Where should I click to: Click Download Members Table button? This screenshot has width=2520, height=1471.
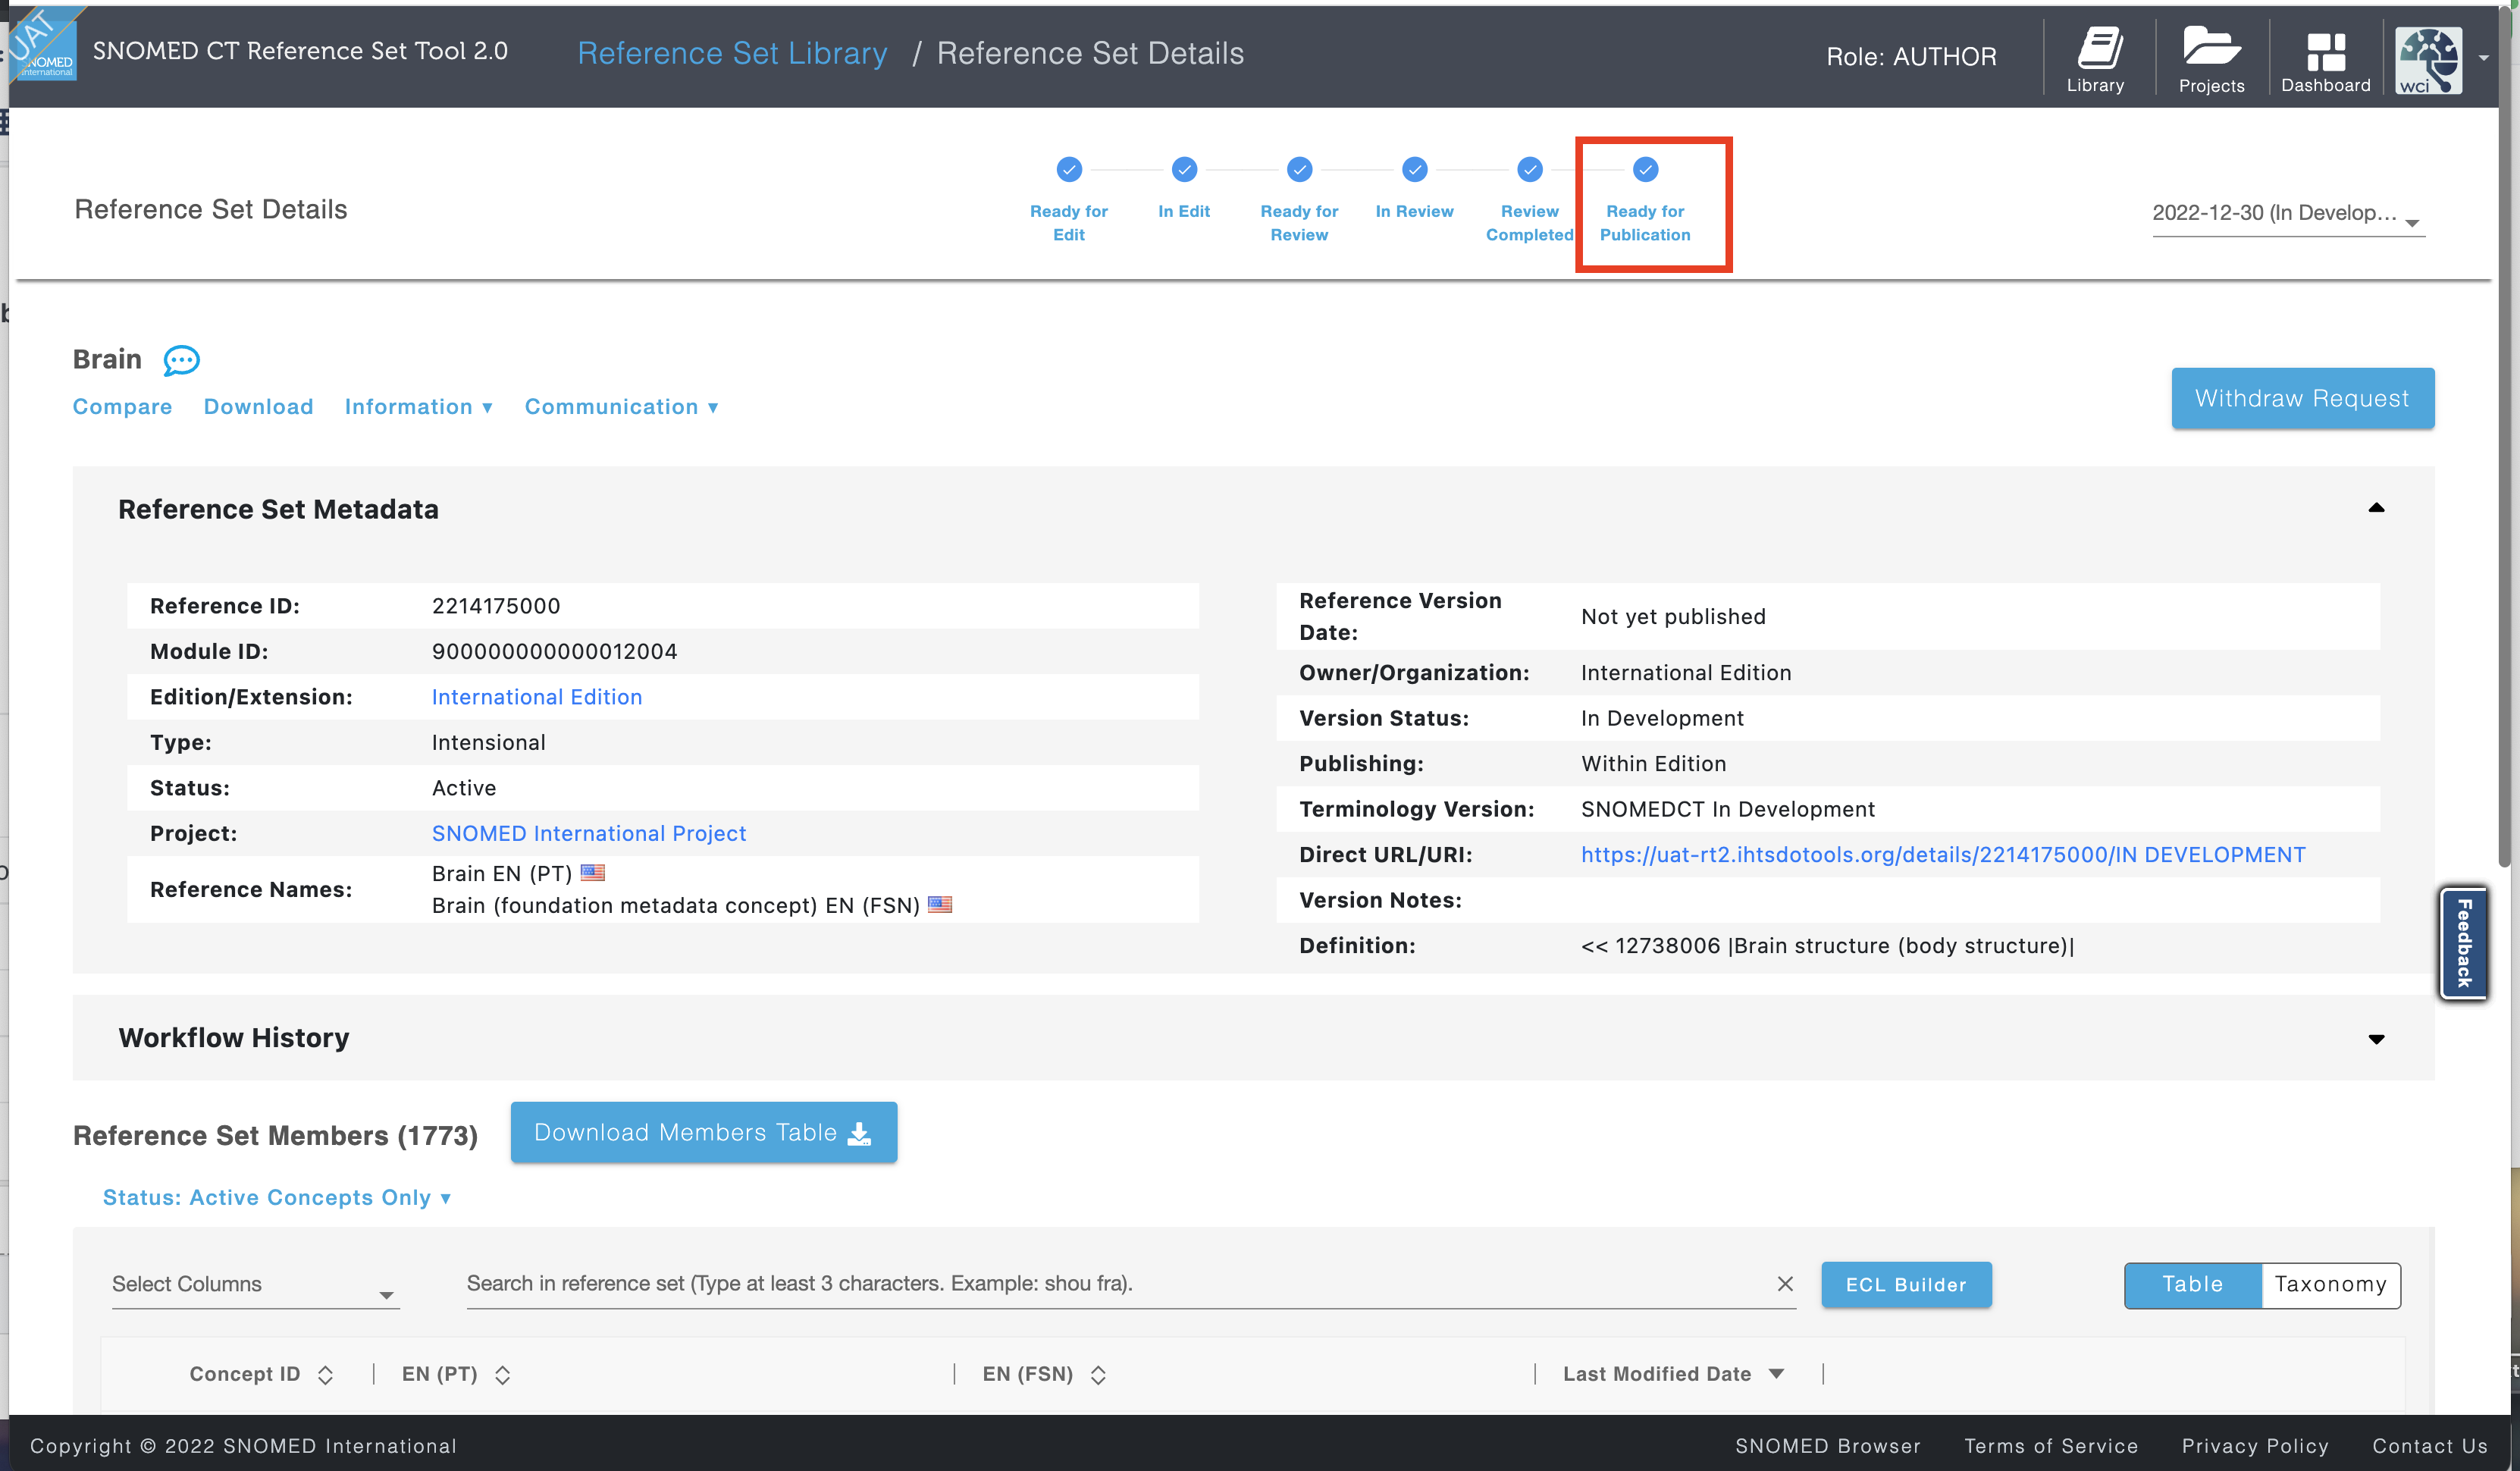click(x=703, y=1132)
